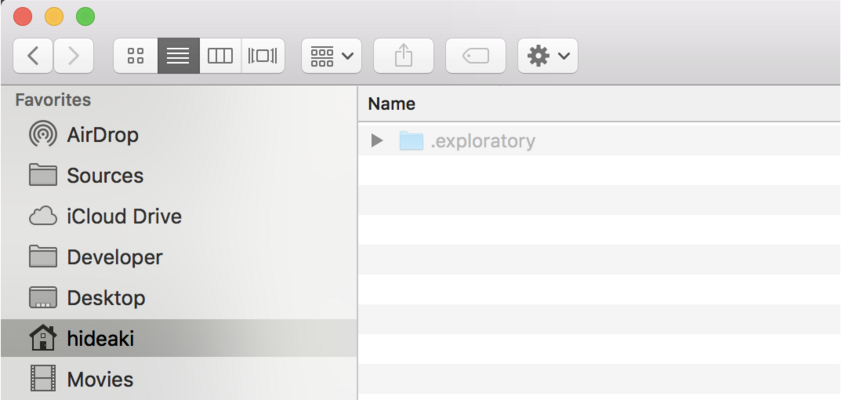Expand the .exploratory folder disclosure triangle

pyautogui.click(x=377, y=141)
